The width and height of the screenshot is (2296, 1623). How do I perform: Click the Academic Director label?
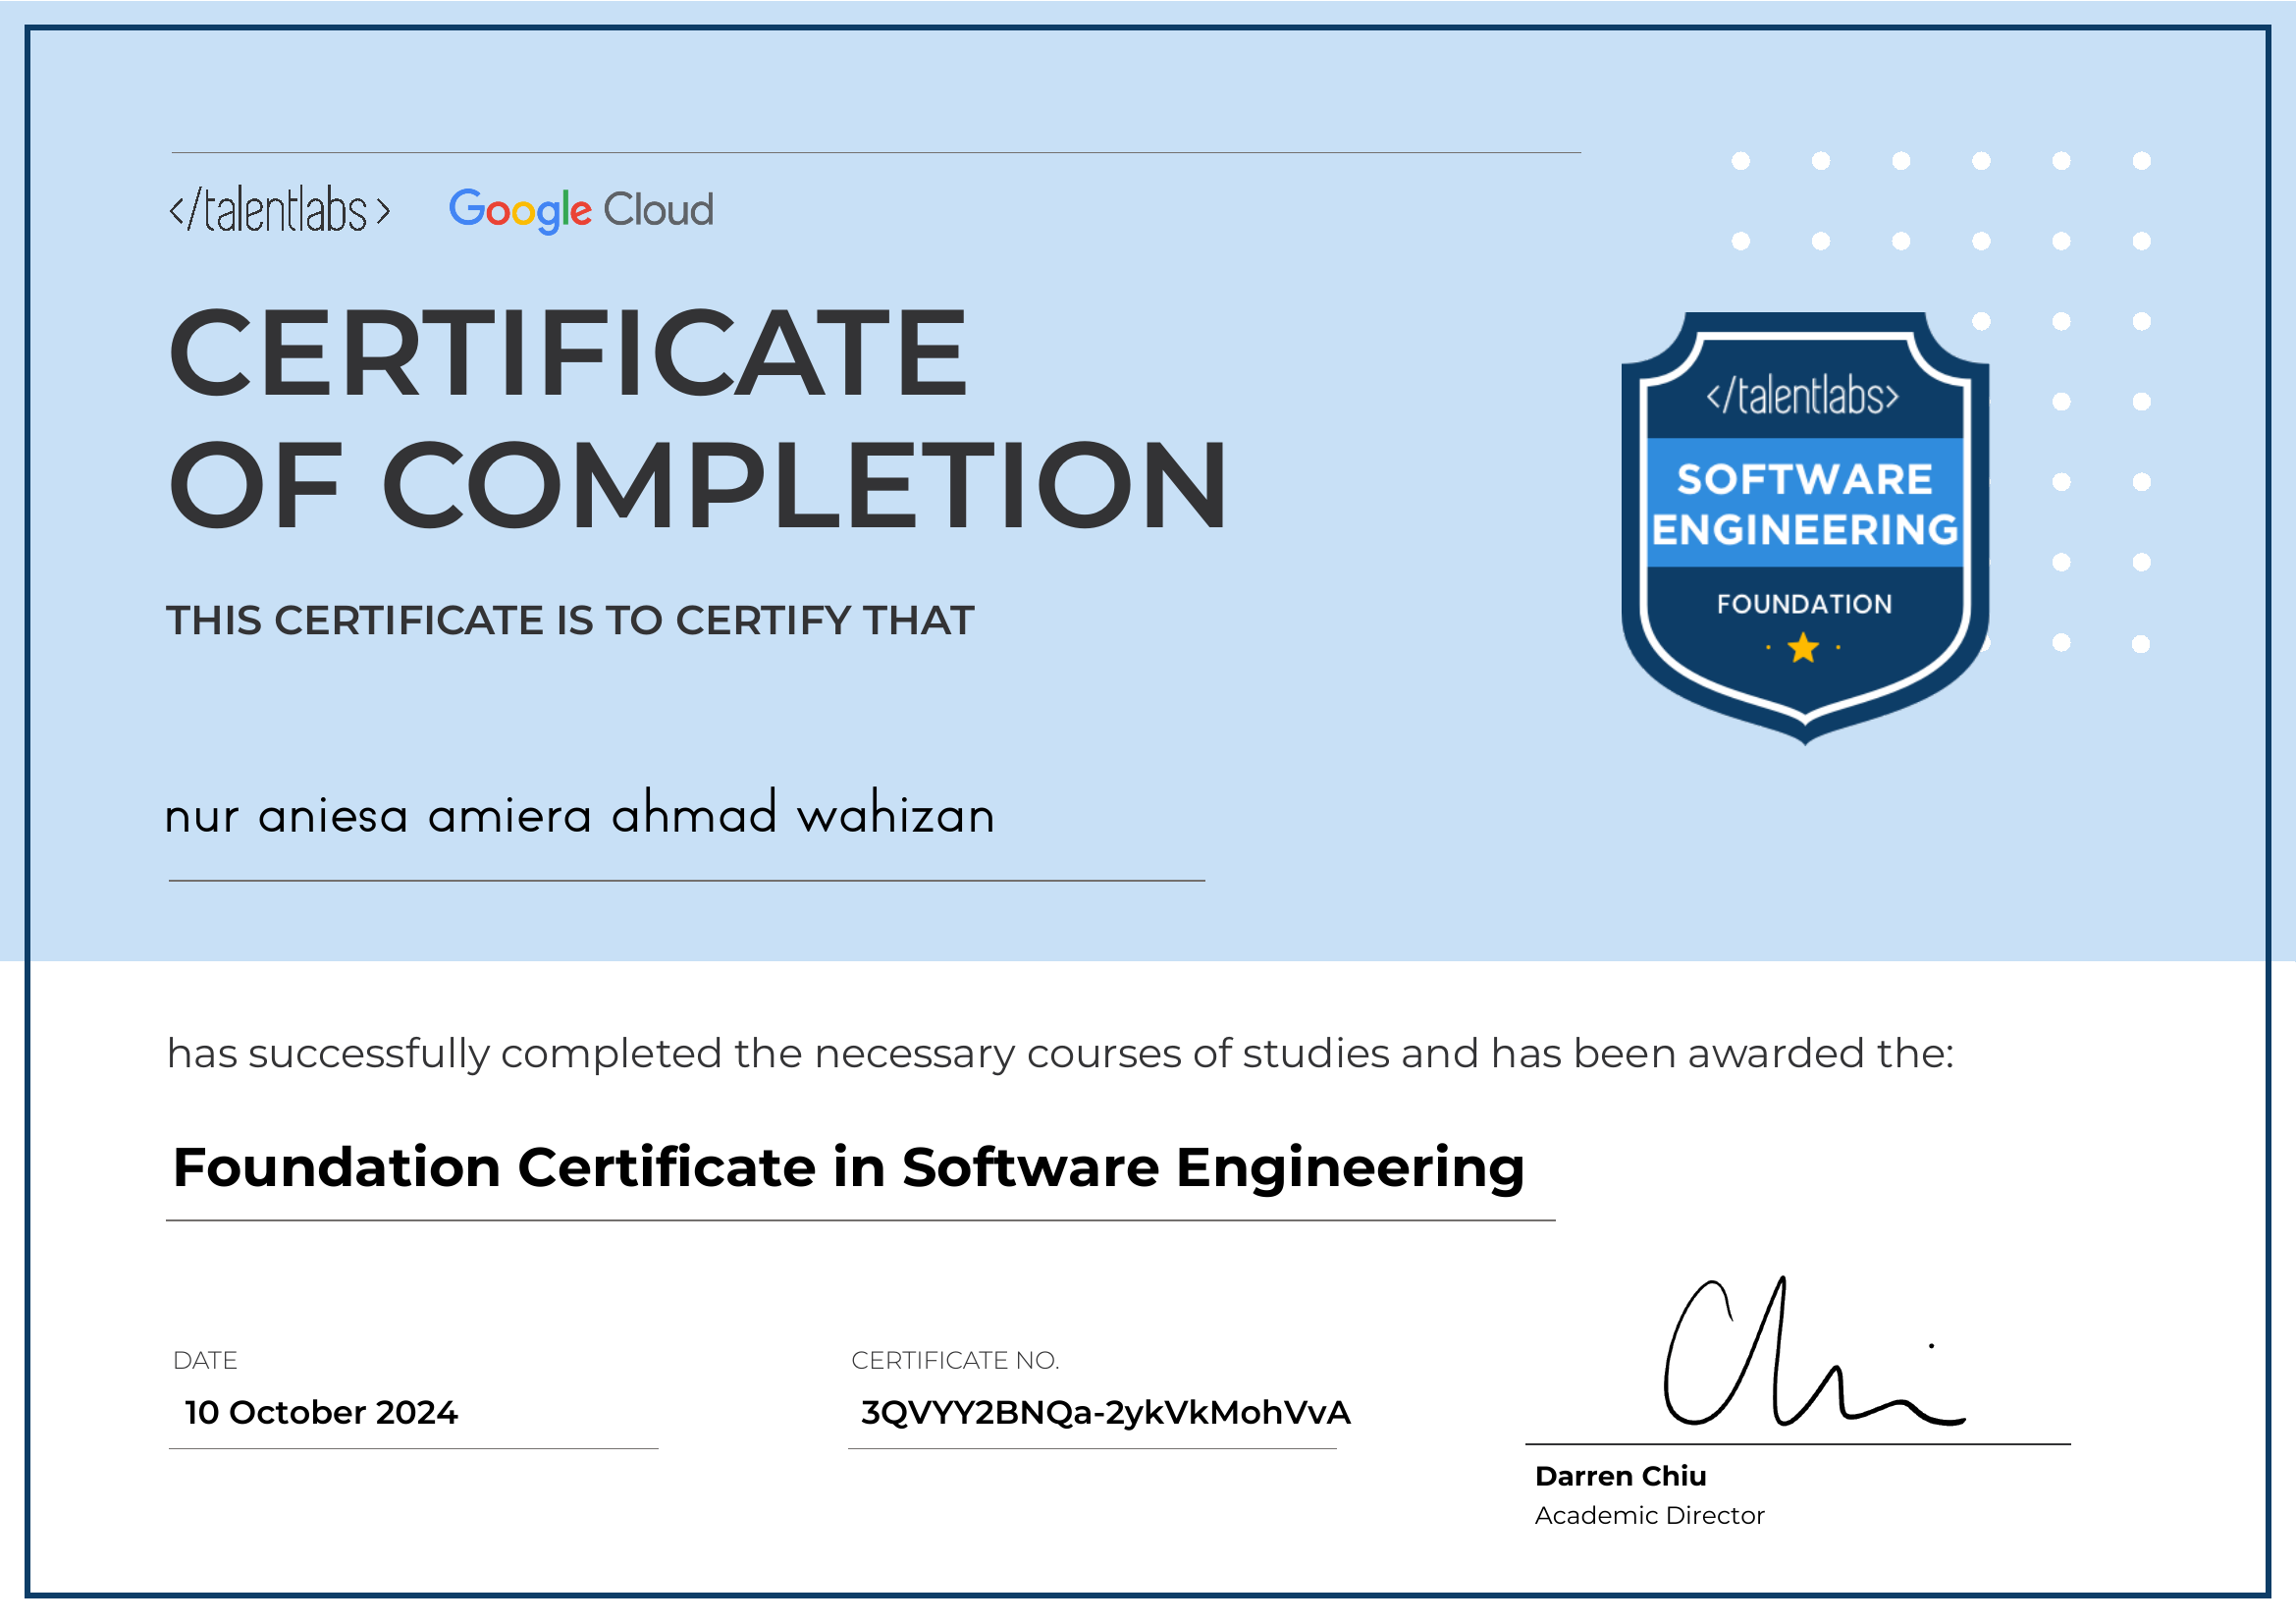(1648, 1516)
